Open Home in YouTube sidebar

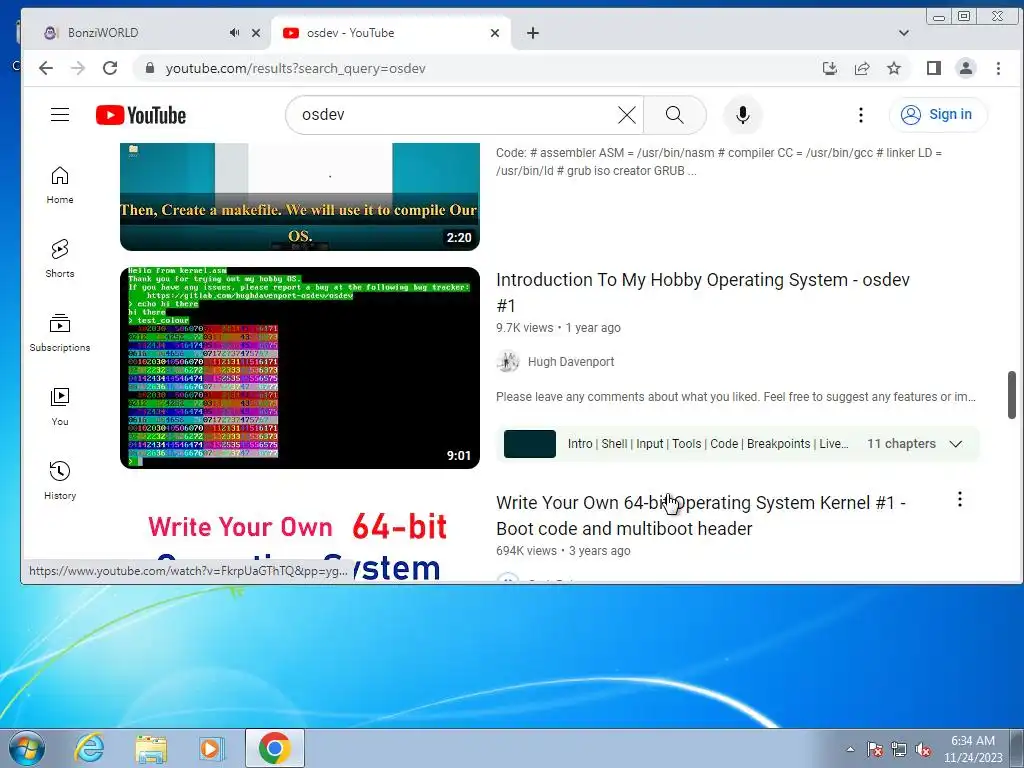(x=60, y=185)
